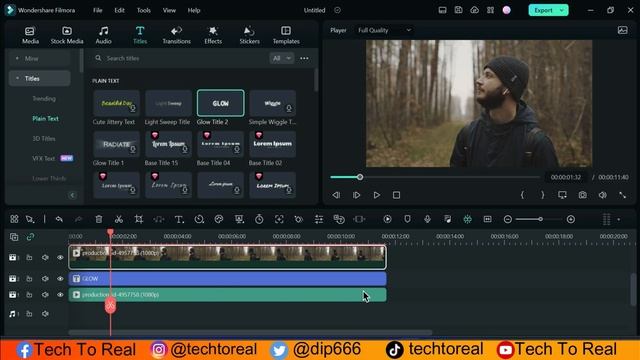The image size is (640, 360).
Task: Open the Help menu
Action: tap(194, 10)
